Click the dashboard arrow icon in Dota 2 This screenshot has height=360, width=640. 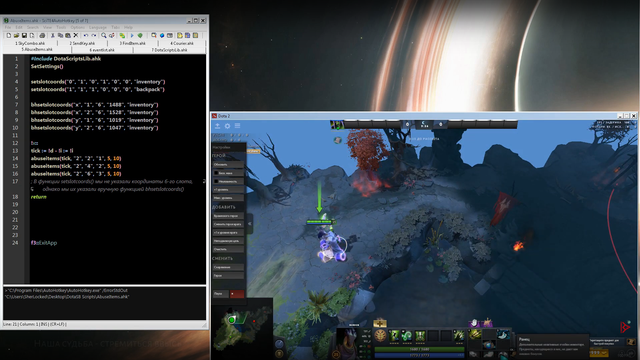(218, 126)
